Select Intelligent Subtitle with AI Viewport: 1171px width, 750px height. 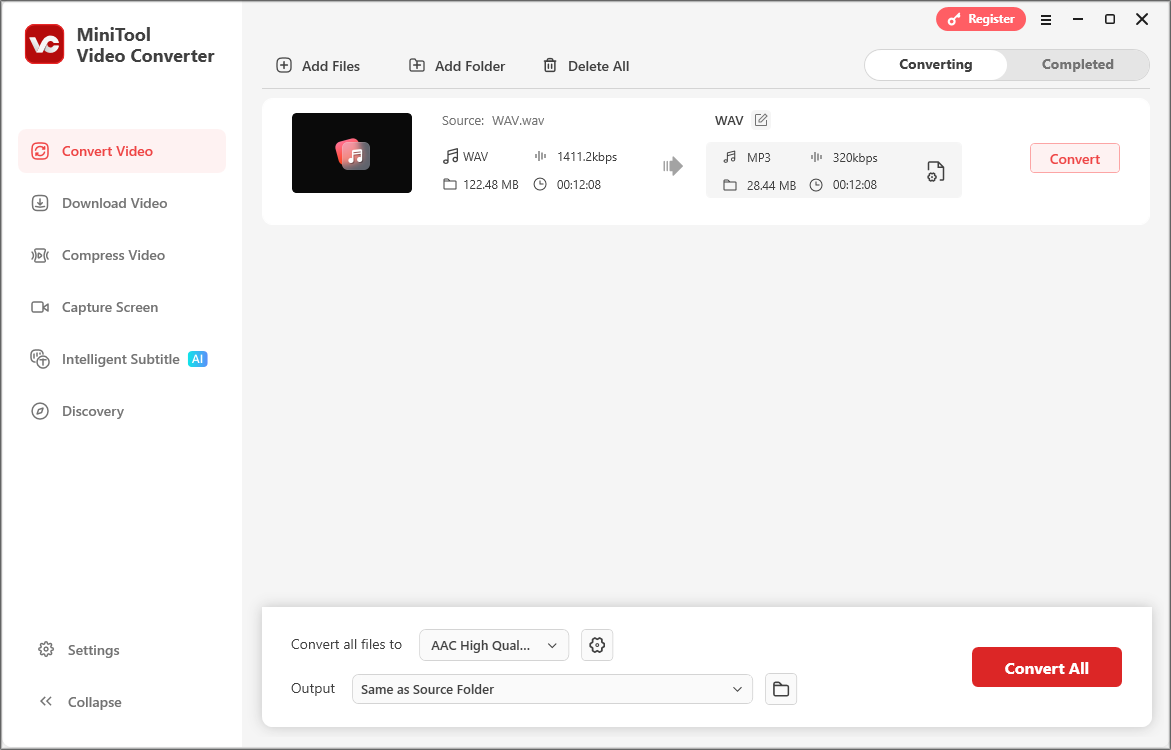pyautogui.click(x=120, y=359)
